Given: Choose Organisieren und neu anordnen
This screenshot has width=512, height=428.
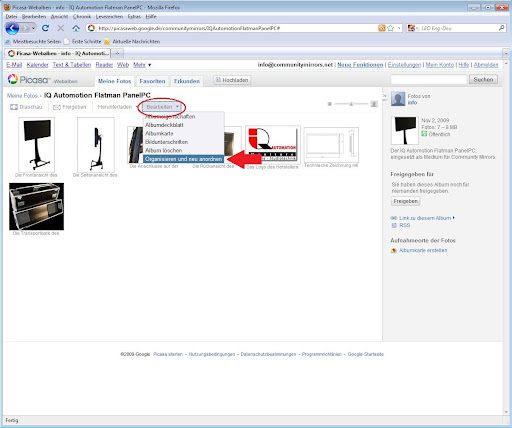Looking at the screenshot, I should (x=183, y=159).
